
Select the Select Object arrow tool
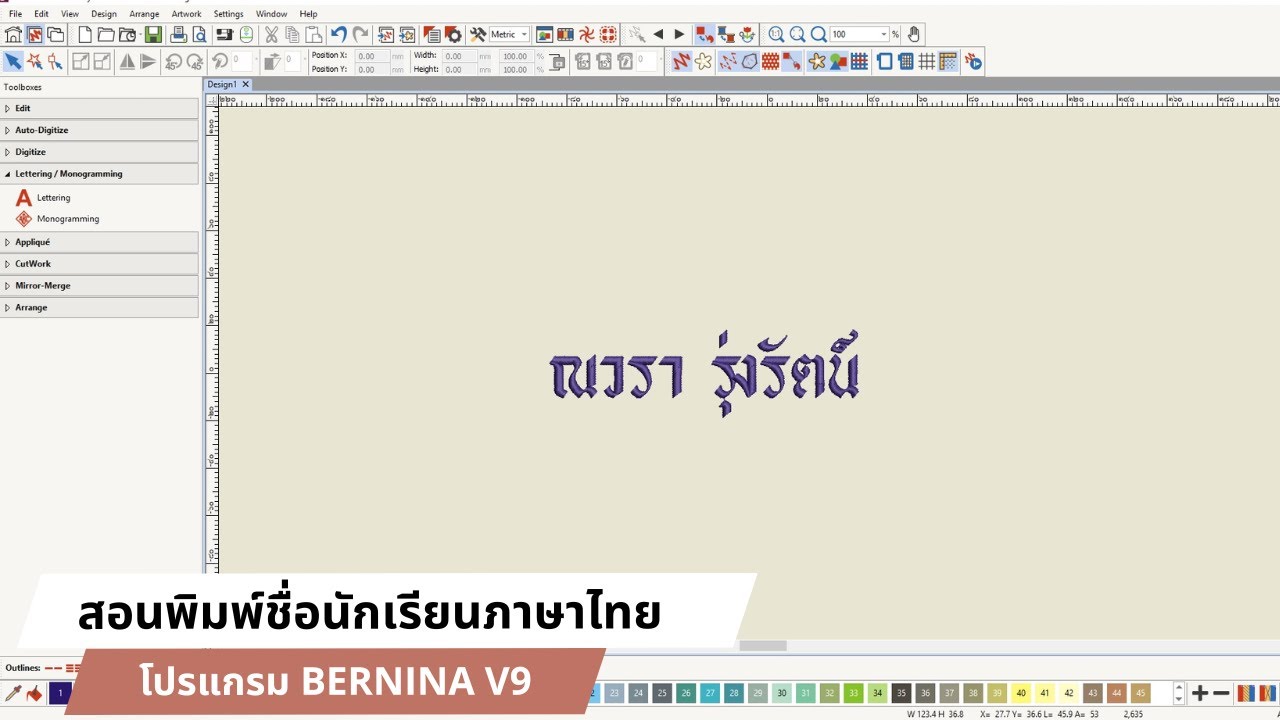(x=13, y=61)
